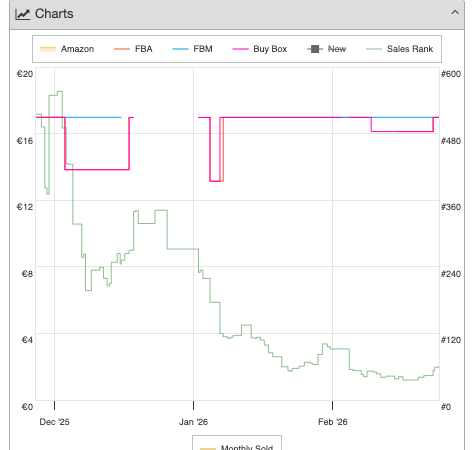Click the #480 rank axis label
The image size is (474, 450).
(451, 141)
